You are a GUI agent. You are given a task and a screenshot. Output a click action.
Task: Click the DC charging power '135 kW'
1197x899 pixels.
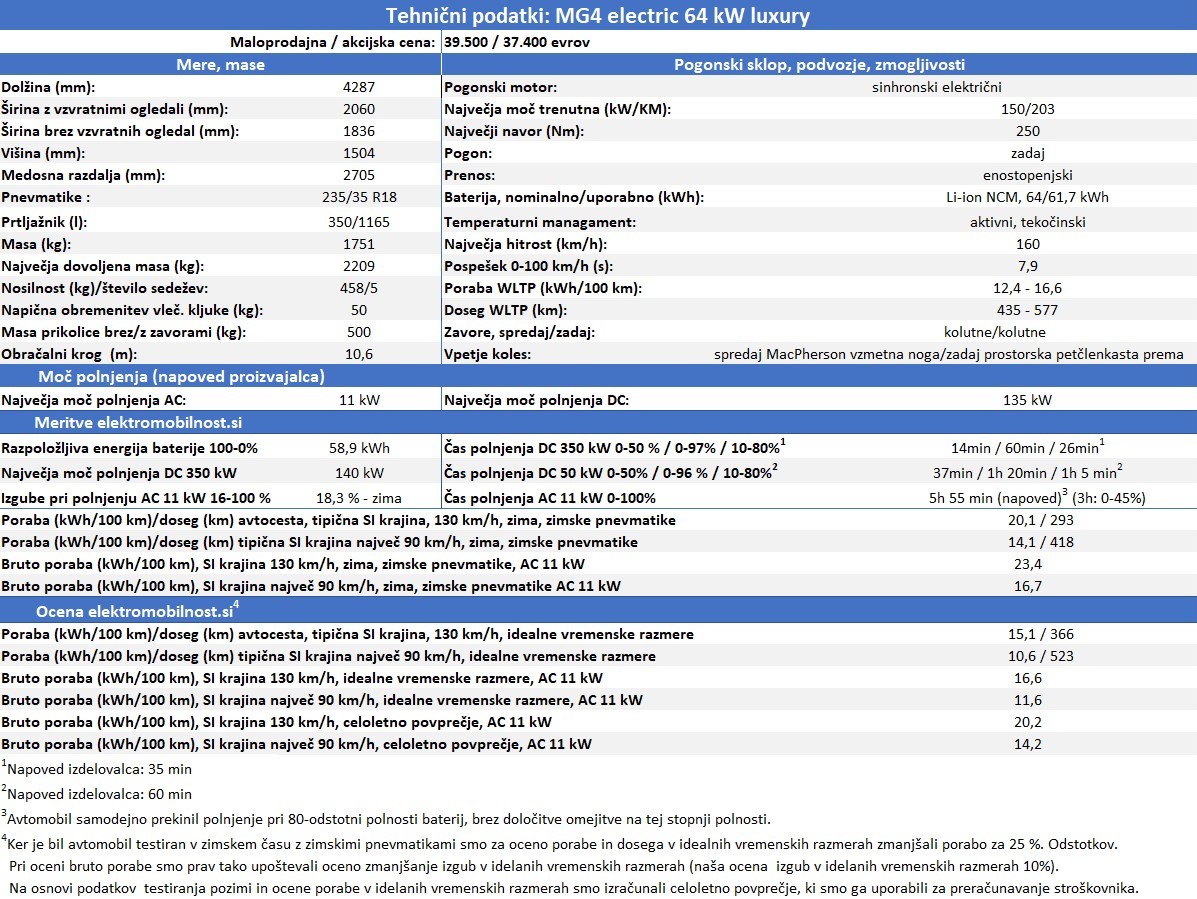click(1028, 400)
